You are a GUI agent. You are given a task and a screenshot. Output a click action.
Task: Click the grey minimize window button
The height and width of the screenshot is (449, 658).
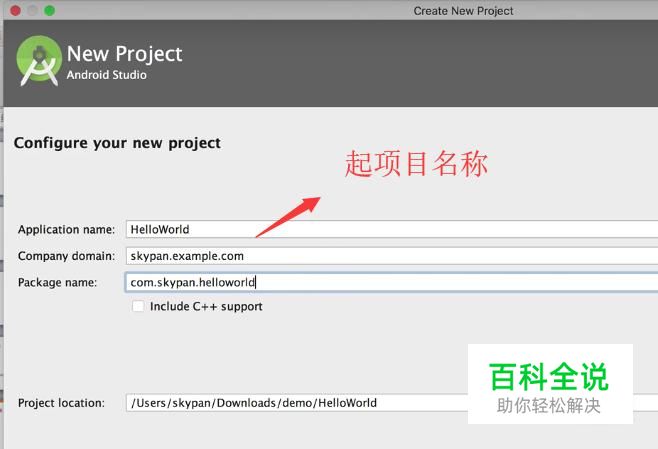pos(33,10)
